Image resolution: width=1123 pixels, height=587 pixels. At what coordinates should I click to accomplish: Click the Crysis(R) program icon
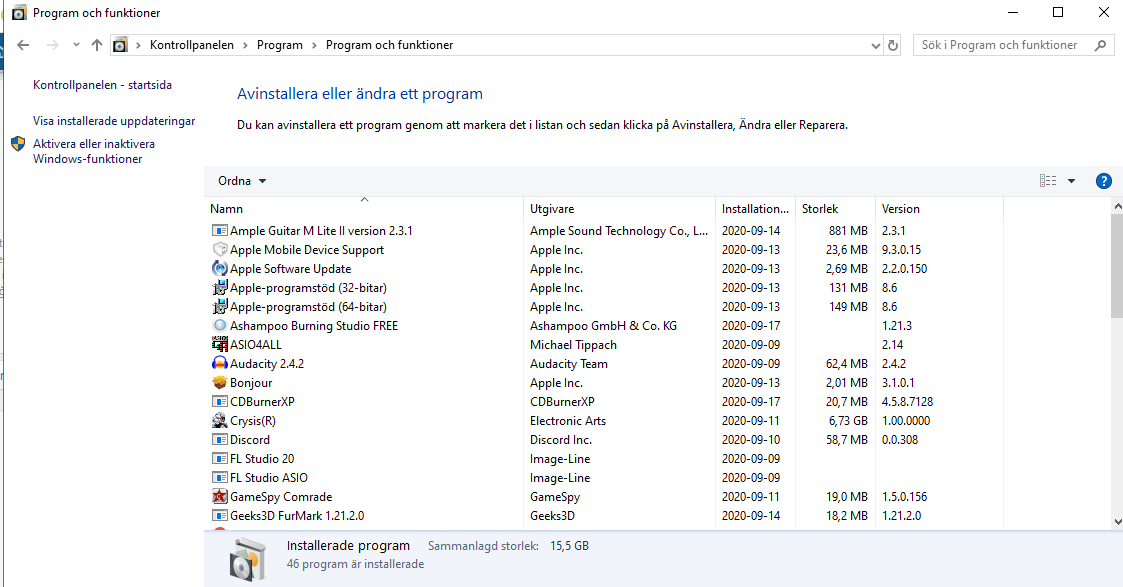tap(220, 421)
